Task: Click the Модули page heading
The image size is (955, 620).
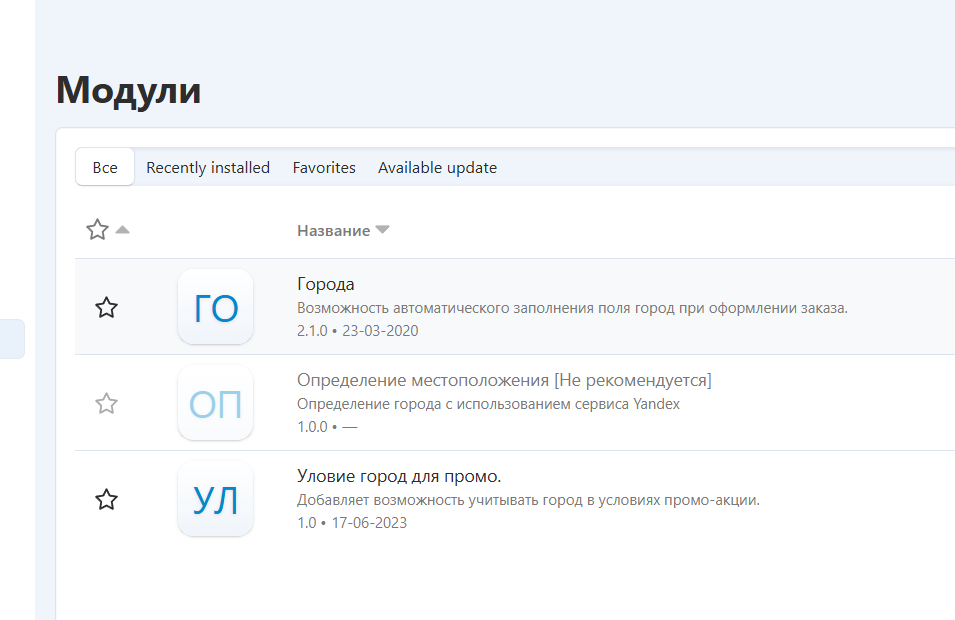Action: point(128,90)
